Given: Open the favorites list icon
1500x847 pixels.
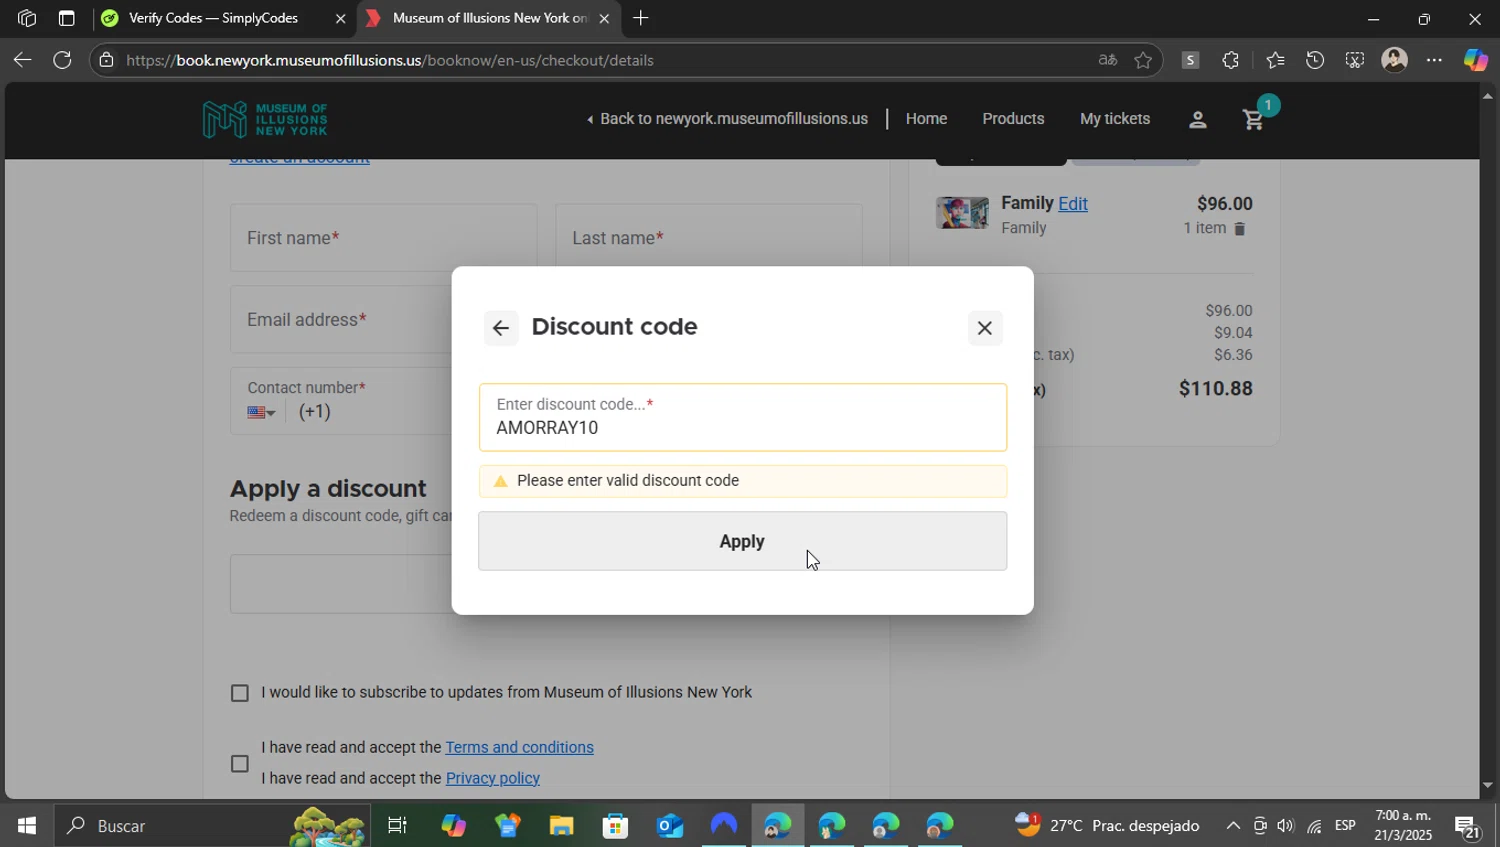Looking at the screenshot, I should [x=1275, y=60].
